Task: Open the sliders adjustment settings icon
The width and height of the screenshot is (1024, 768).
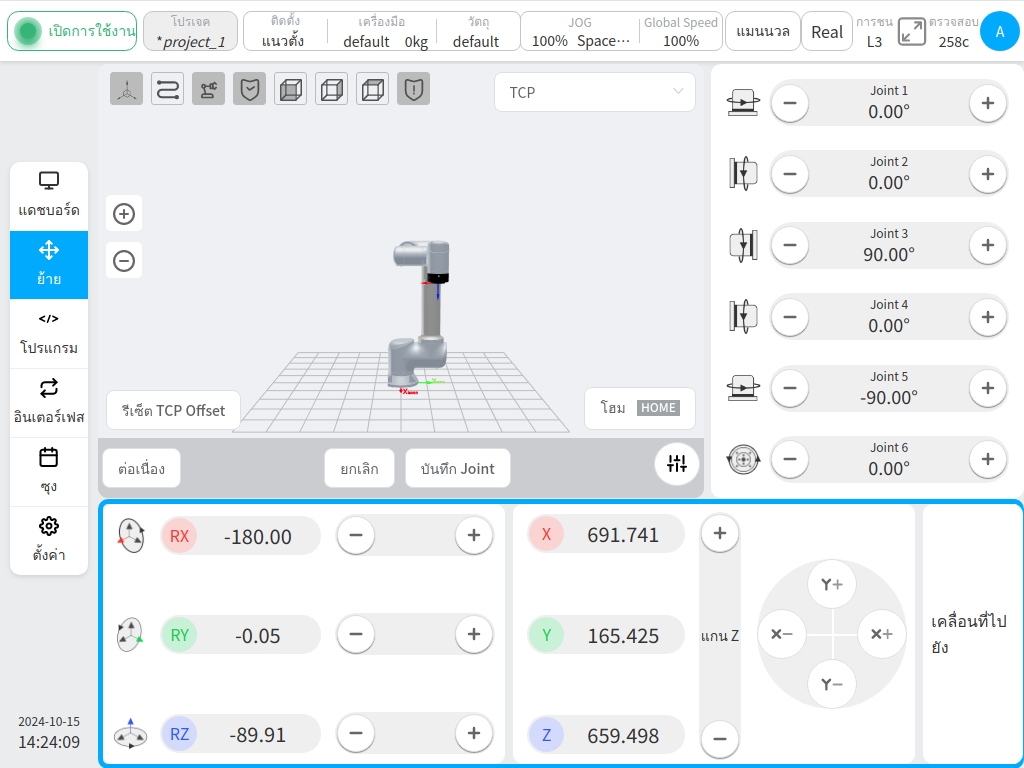Action: tap(677, 463)
